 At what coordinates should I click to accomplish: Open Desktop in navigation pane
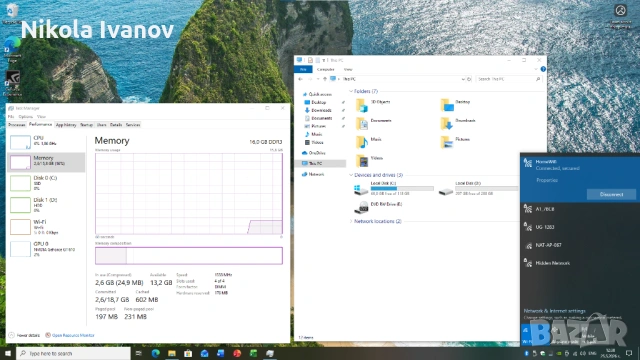pos(316,102)
